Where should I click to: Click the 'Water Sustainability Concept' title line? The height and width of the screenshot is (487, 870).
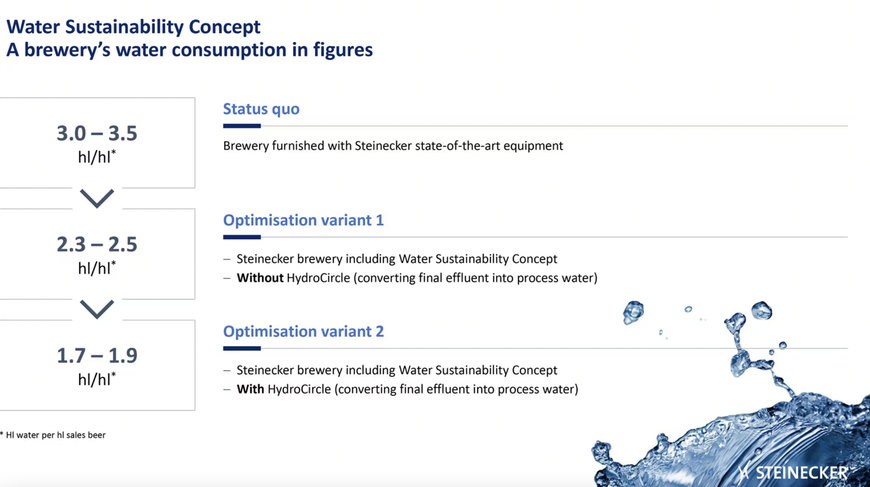click(x=133, y=27)
